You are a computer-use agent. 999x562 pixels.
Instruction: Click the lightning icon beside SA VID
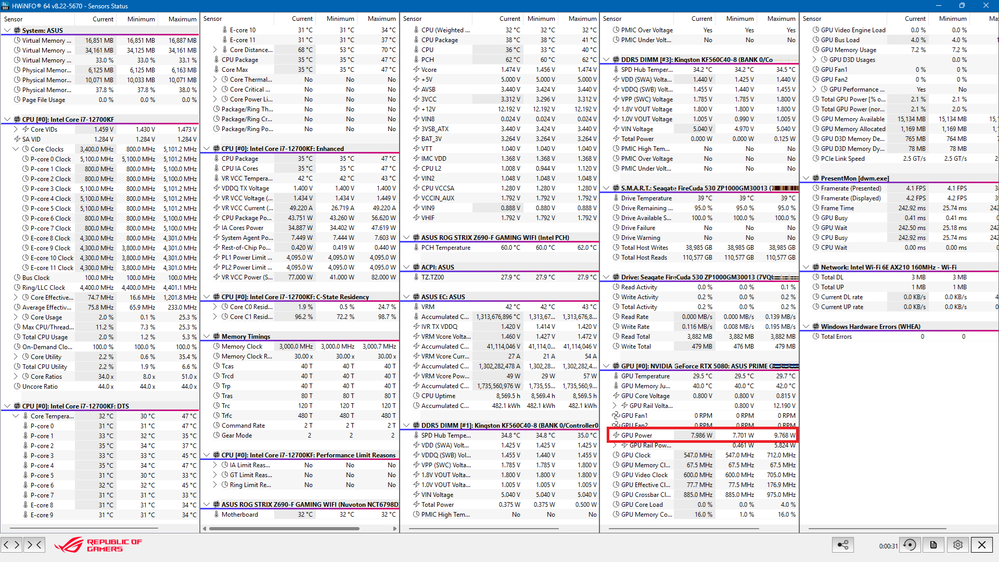17,139
